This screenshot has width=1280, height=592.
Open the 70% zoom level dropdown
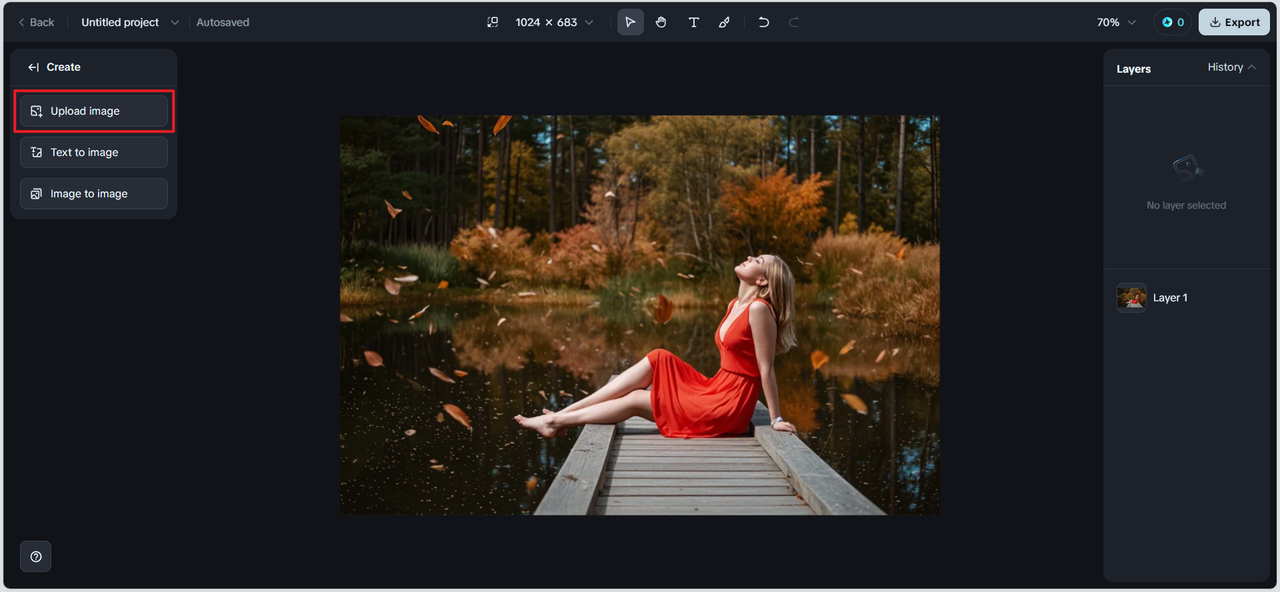coord(1116,22)
